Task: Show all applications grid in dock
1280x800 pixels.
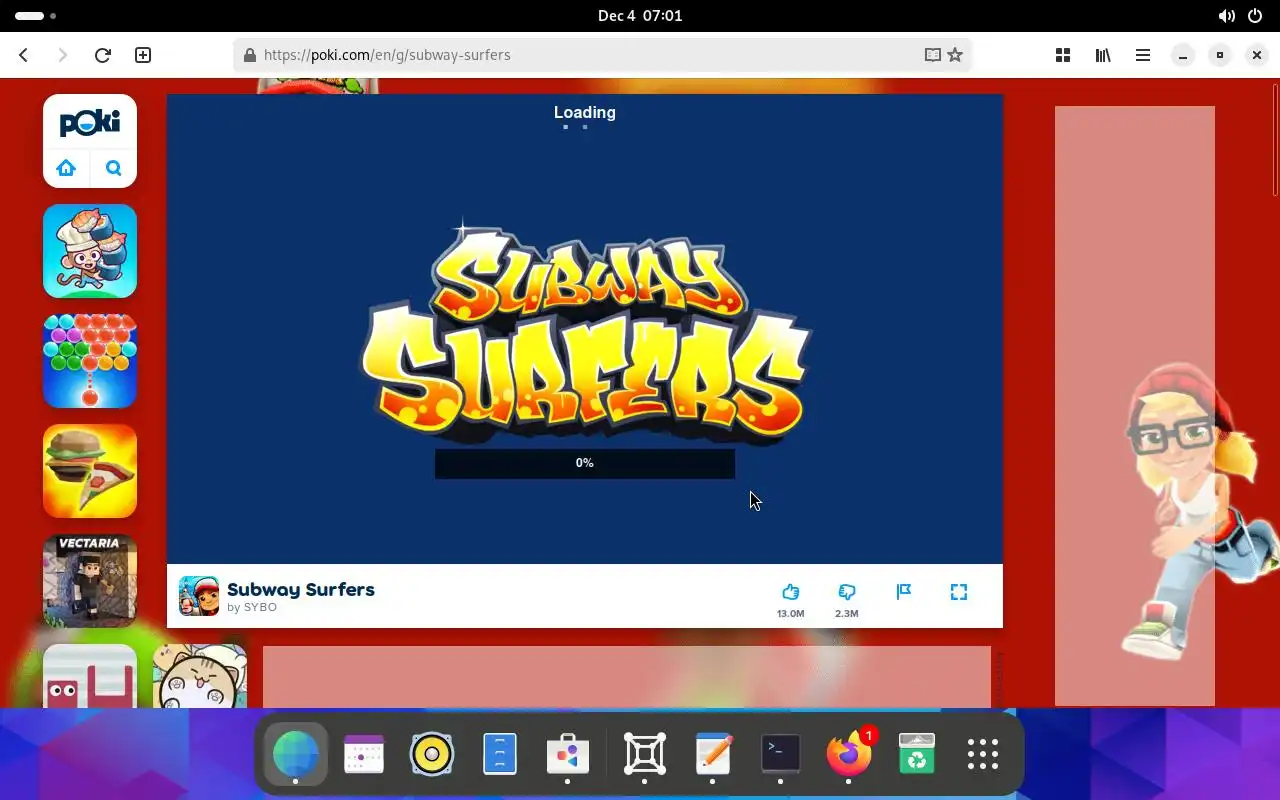Action: click(983, 754)
